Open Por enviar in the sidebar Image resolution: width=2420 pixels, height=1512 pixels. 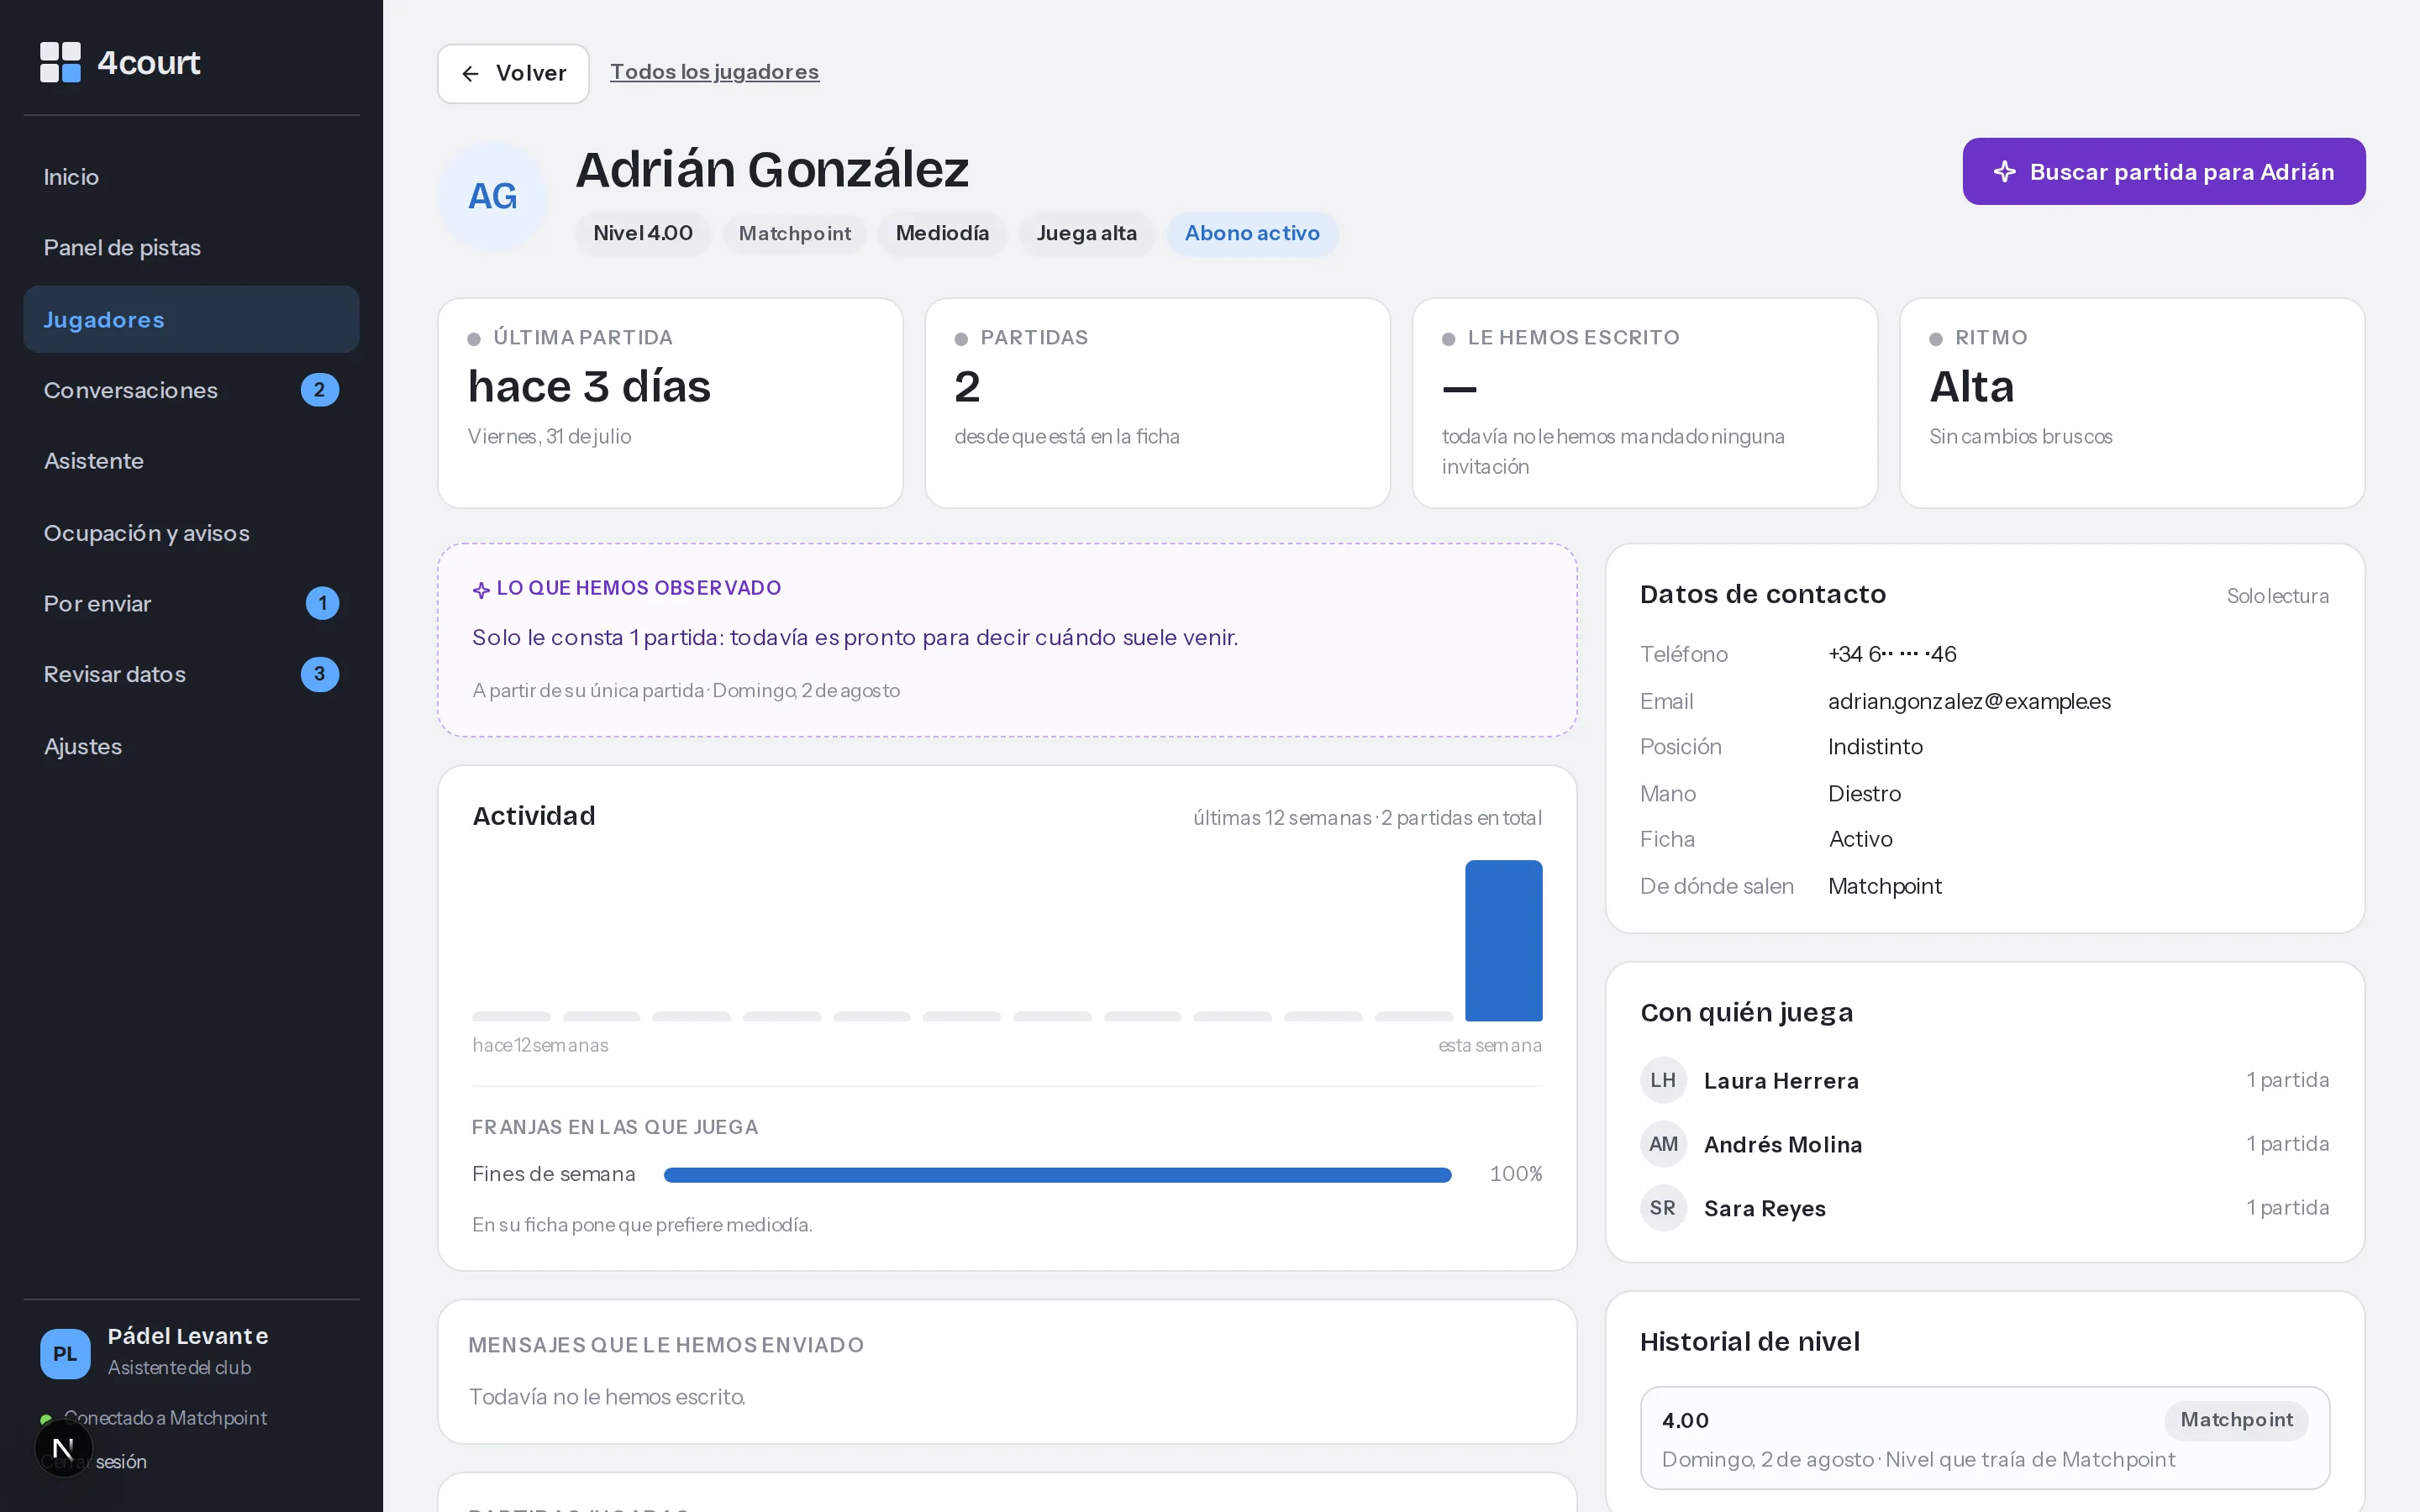coord(191,603)
